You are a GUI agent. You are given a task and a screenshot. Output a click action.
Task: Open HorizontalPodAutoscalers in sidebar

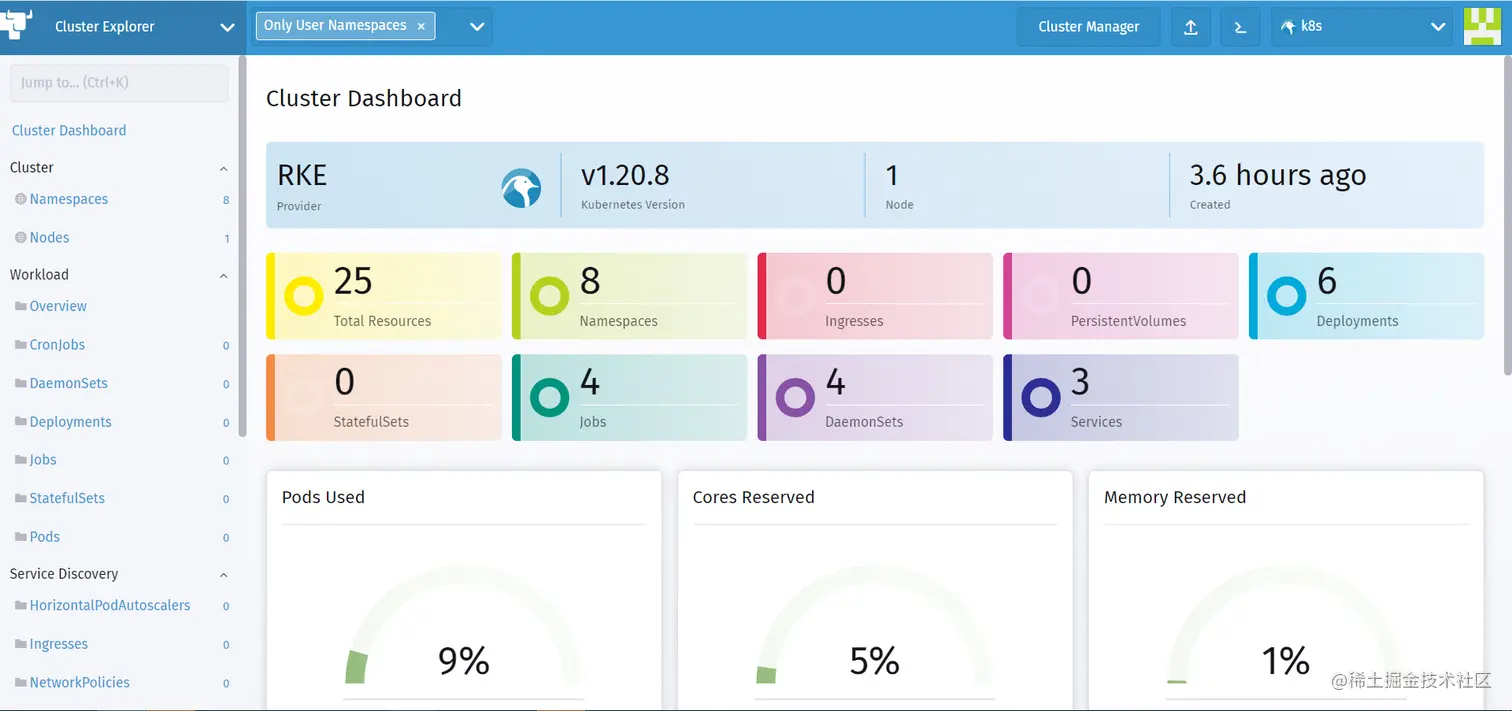pos(110,605)
